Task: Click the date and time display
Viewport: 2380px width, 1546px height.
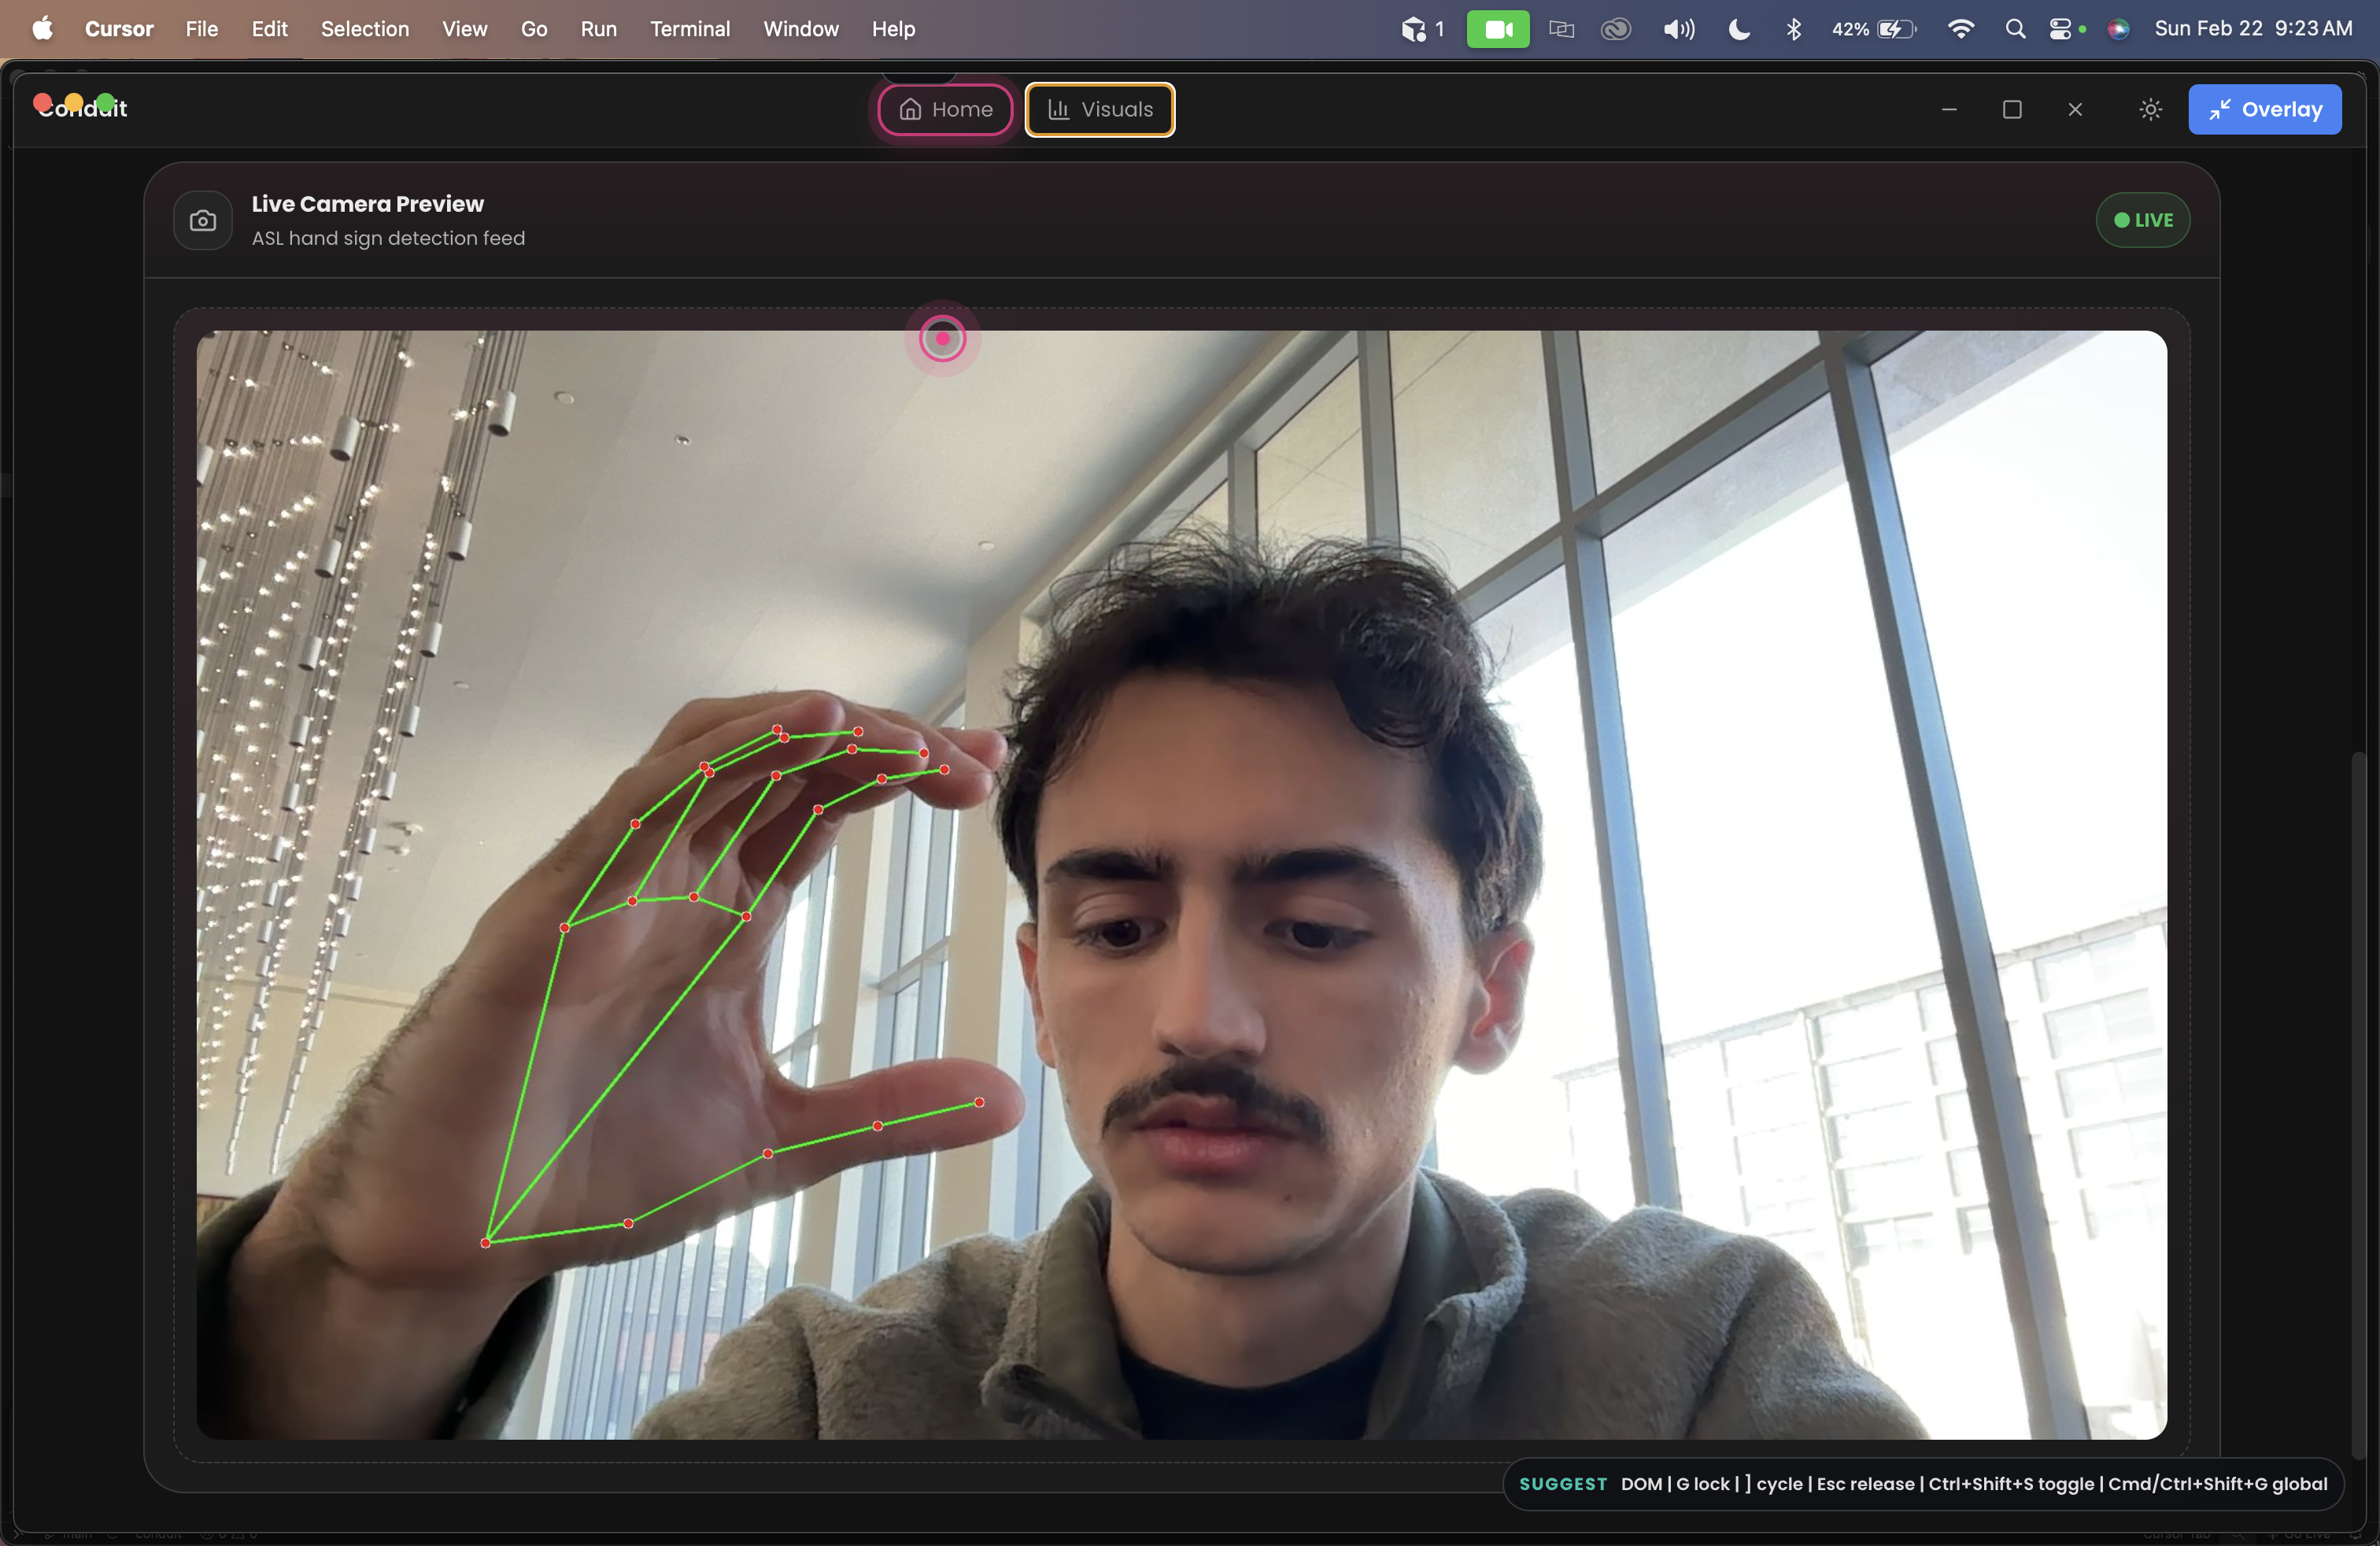Action: point(2252,29)
